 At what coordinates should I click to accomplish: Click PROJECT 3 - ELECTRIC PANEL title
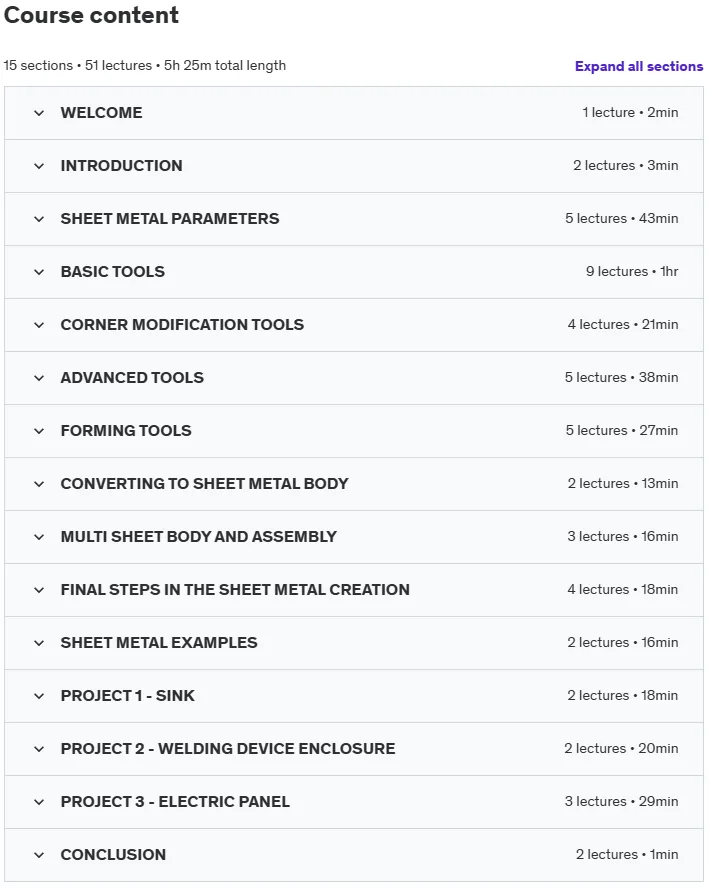click(x=175, y=801)
